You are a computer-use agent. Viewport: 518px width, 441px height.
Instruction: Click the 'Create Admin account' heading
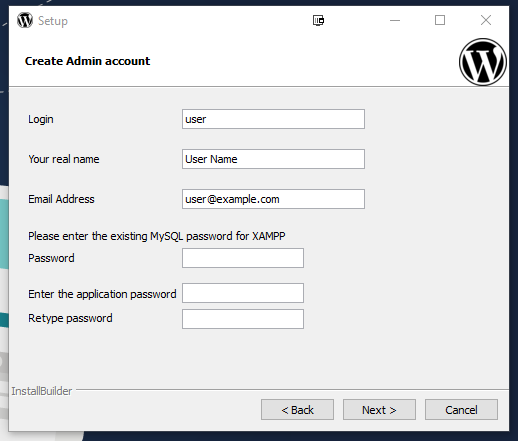click(87, 61)
